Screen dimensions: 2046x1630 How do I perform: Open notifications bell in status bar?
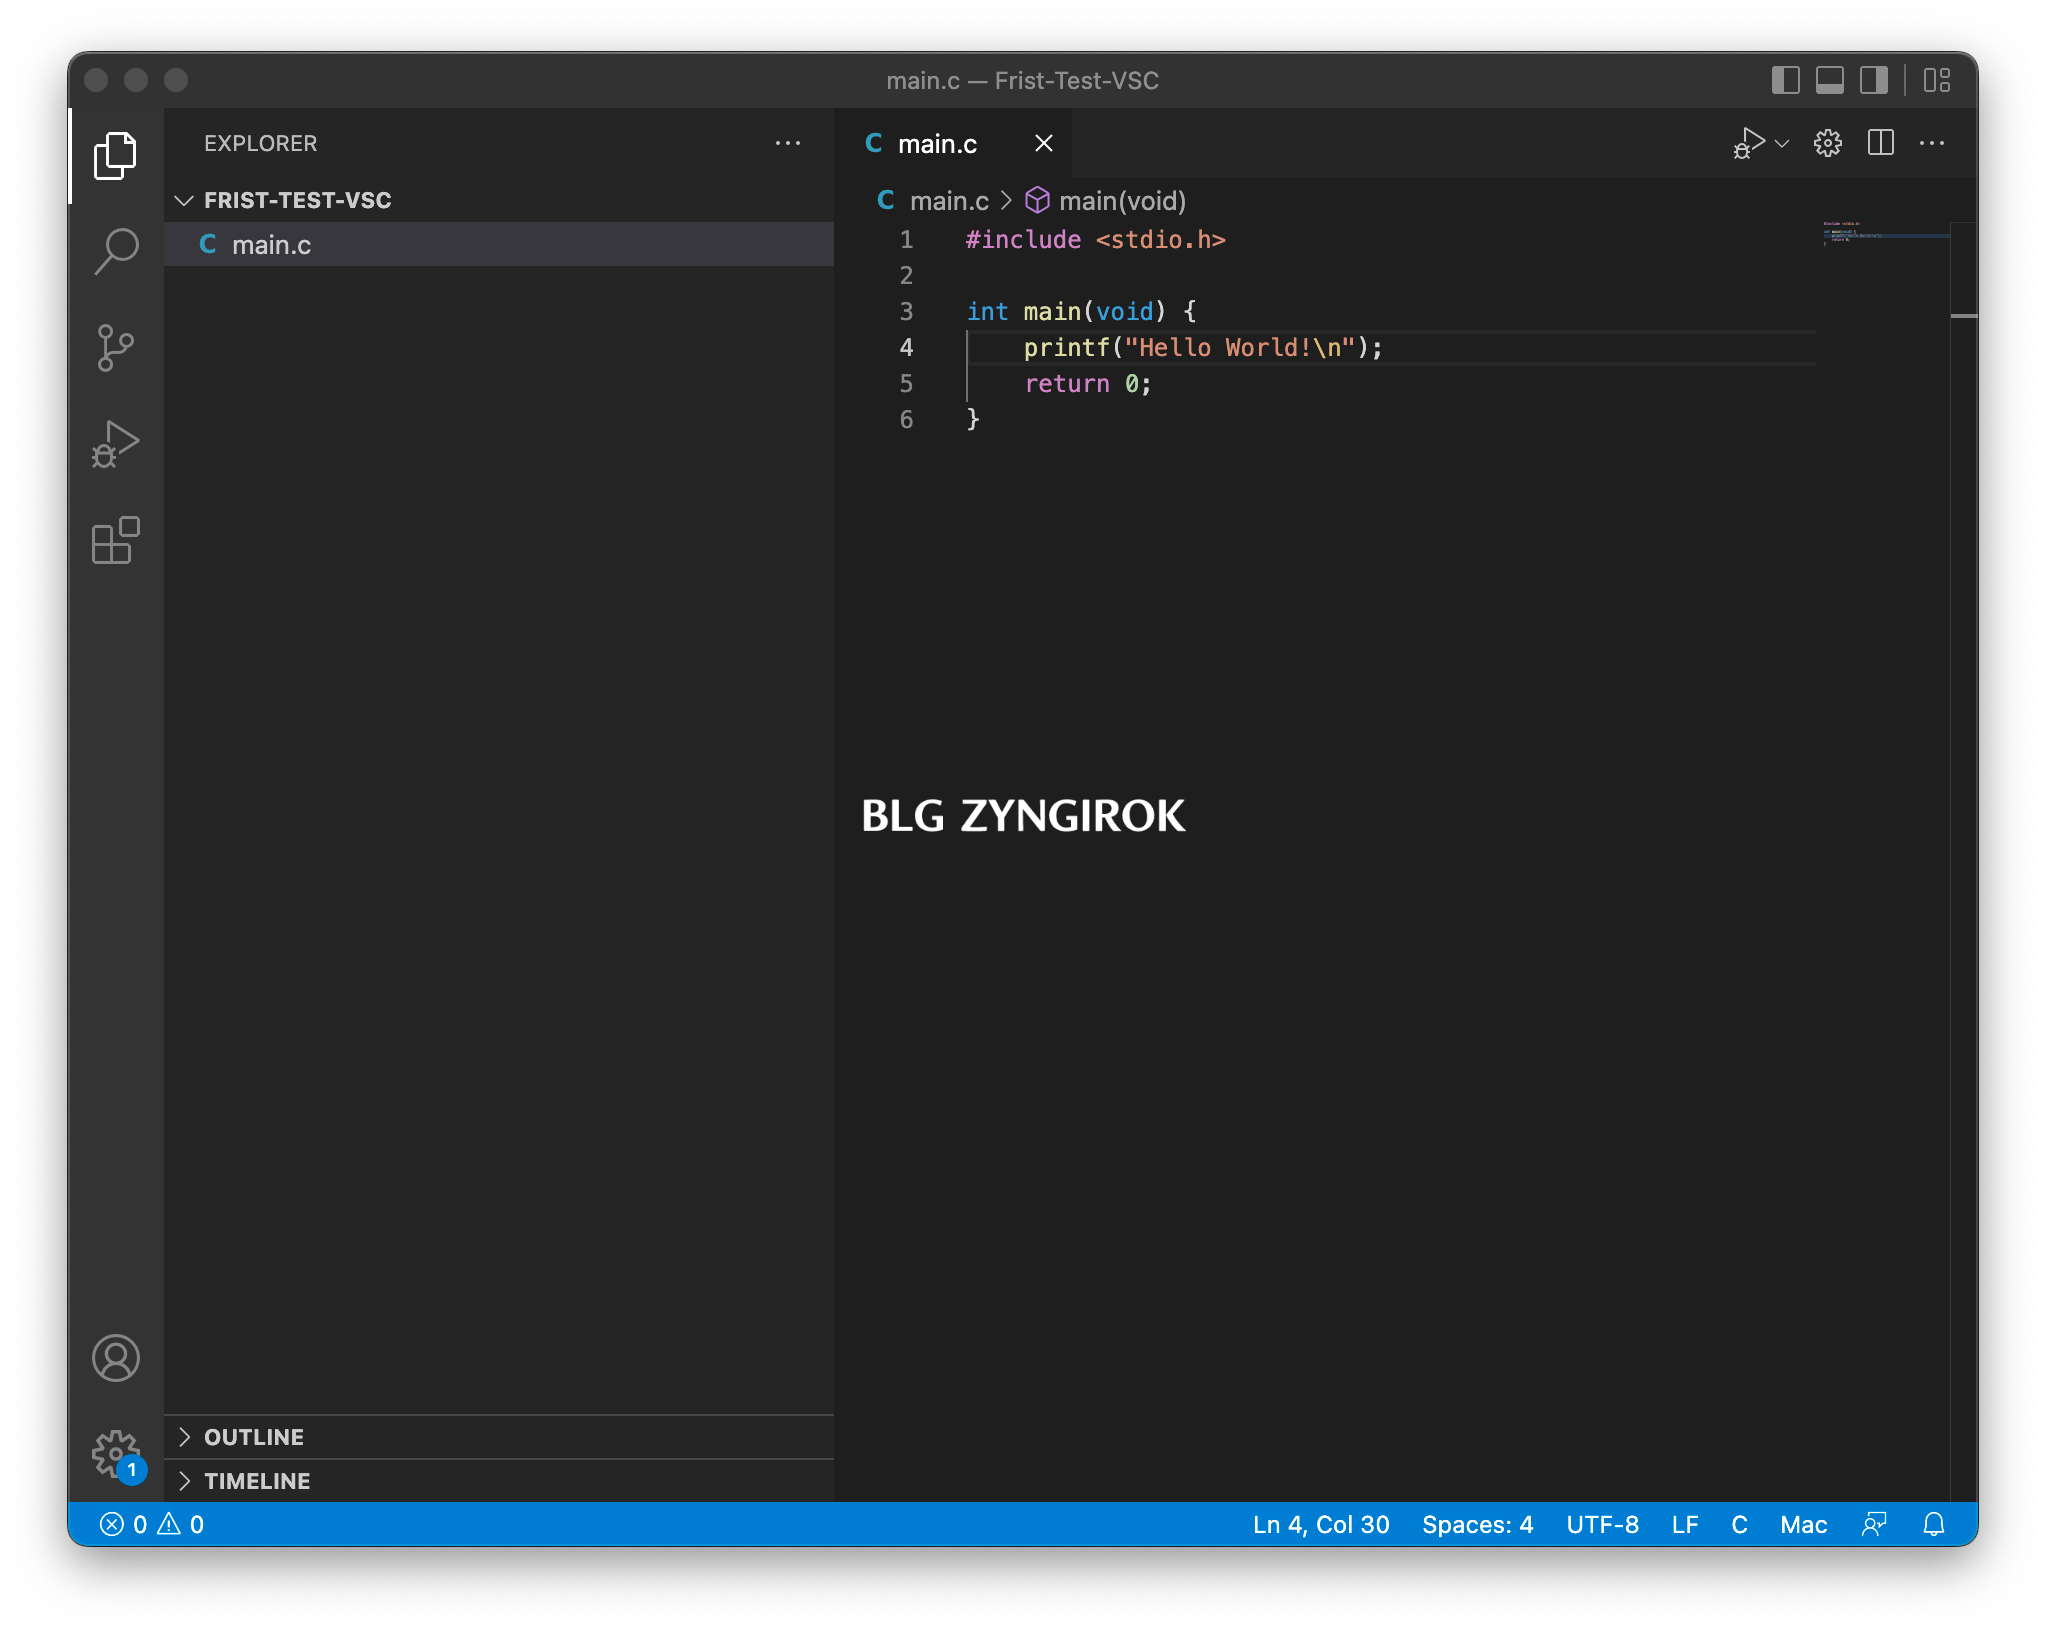(x=1934, y=1524)
